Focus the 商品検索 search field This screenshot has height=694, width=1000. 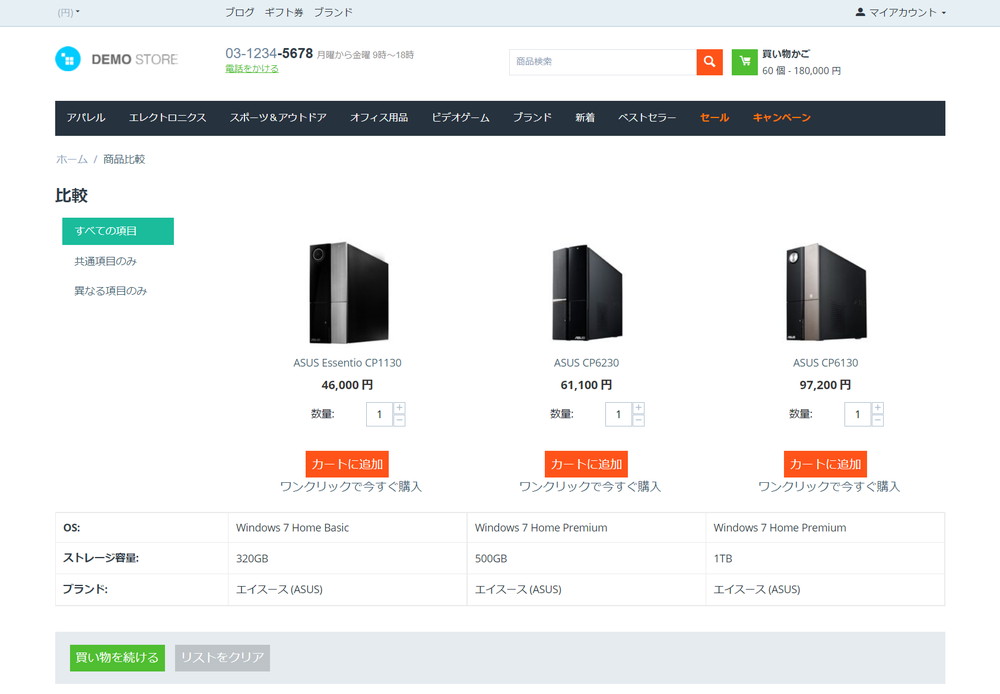click(602, 62)
